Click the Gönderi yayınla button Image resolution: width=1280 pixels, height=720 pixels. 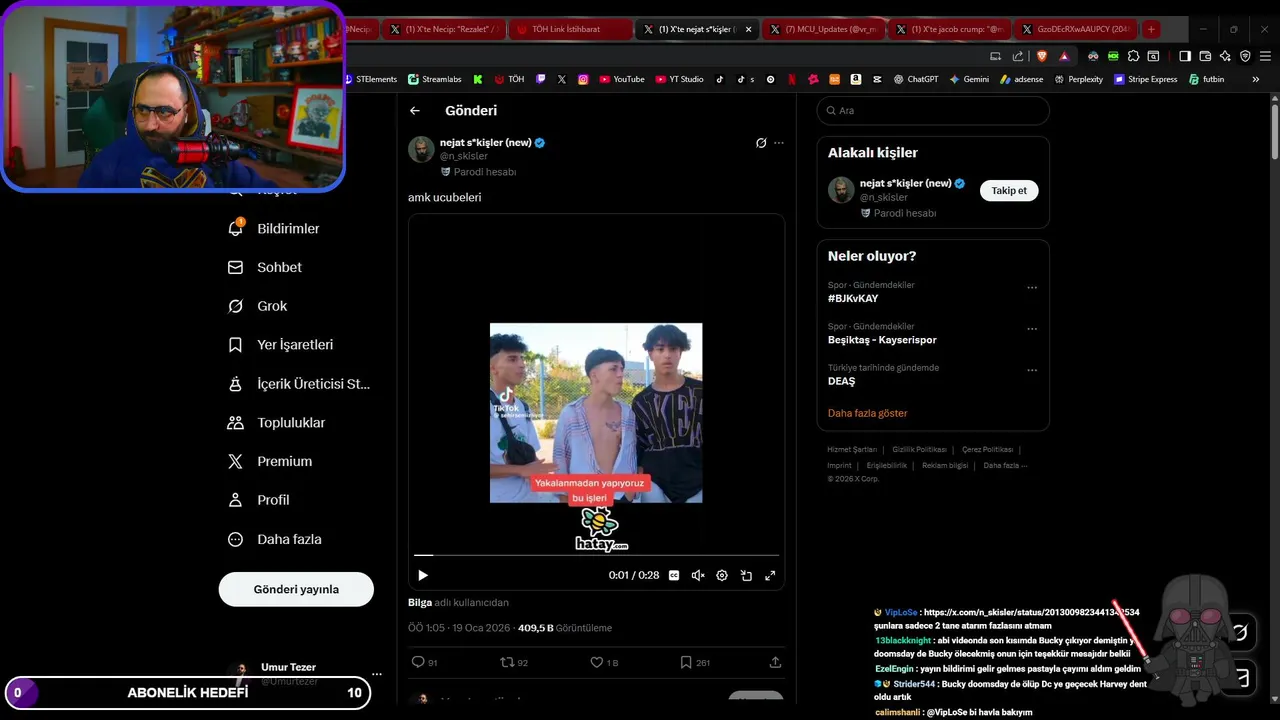[296, 589]
